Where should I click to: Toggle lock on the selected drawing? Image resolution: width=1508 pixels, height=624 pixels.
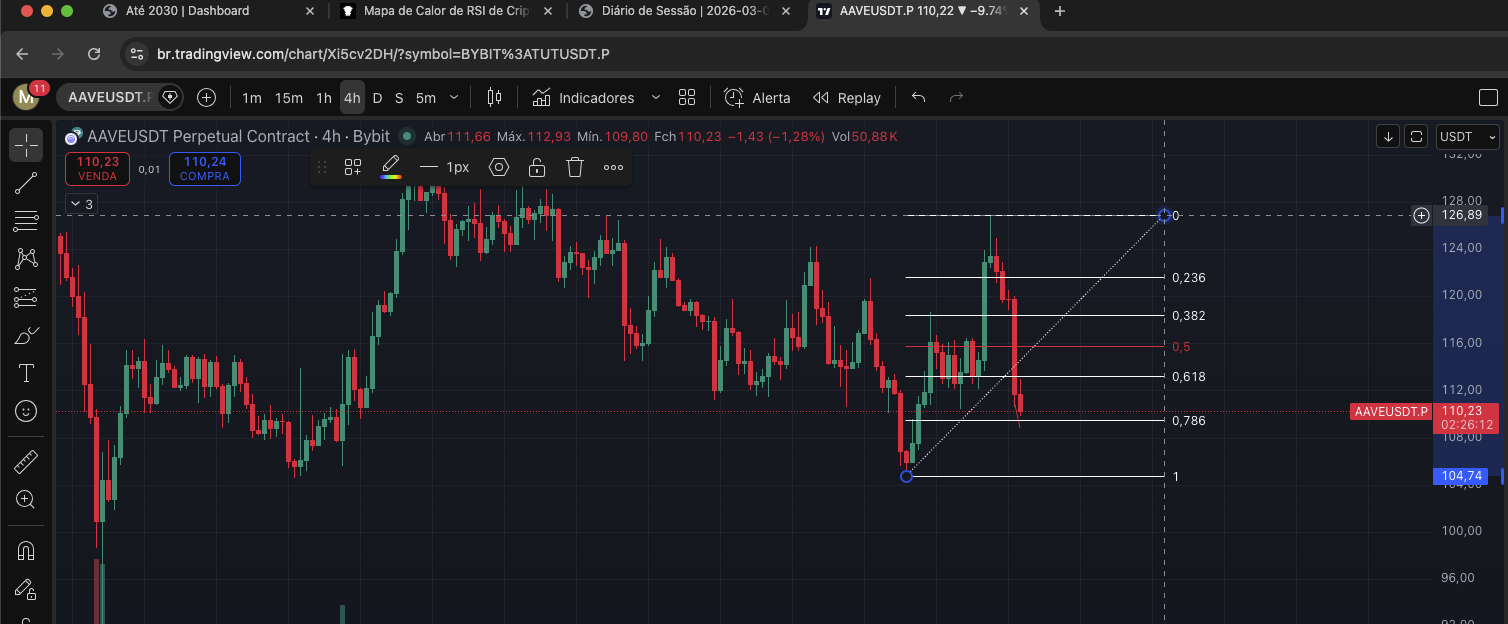537,167
